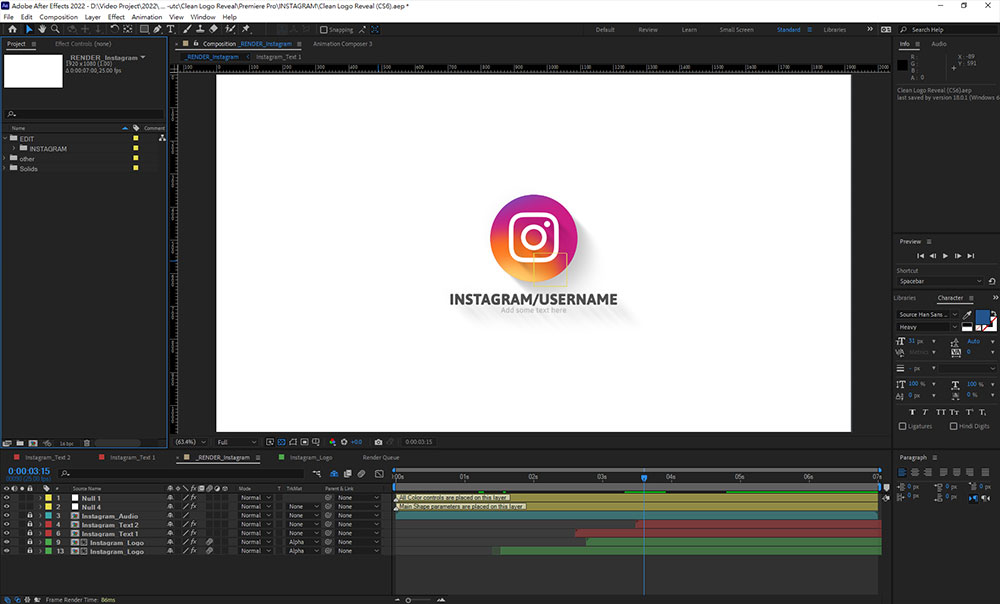
Task: Open the Heavy font style dropdown
Action: click(927, 327)
